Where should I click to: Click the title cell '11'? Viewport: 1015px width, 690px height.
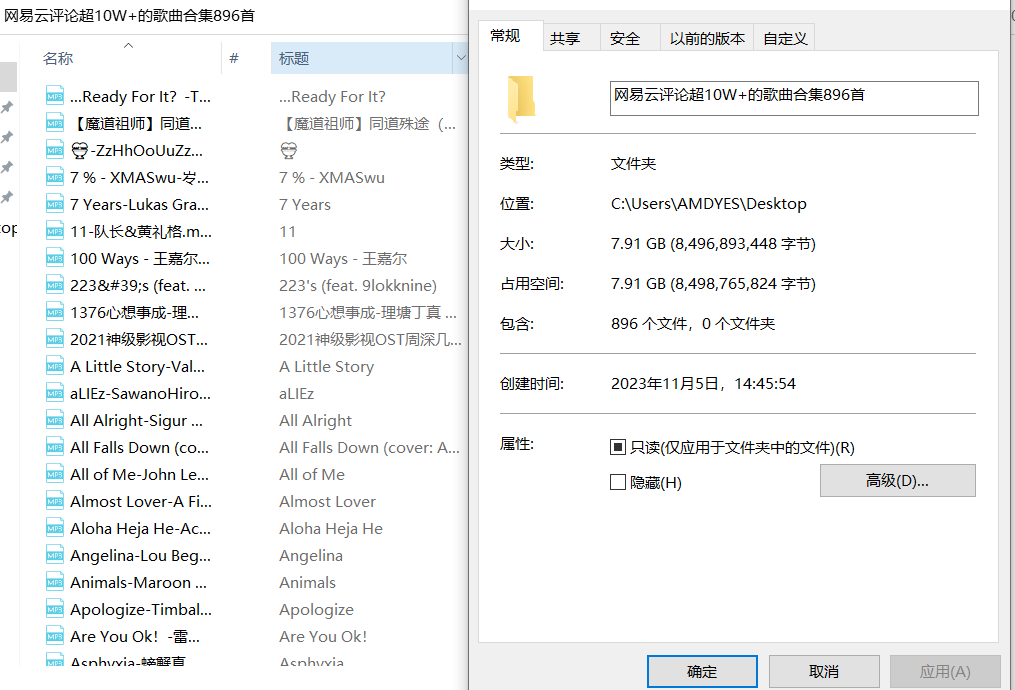pos(287,232)
